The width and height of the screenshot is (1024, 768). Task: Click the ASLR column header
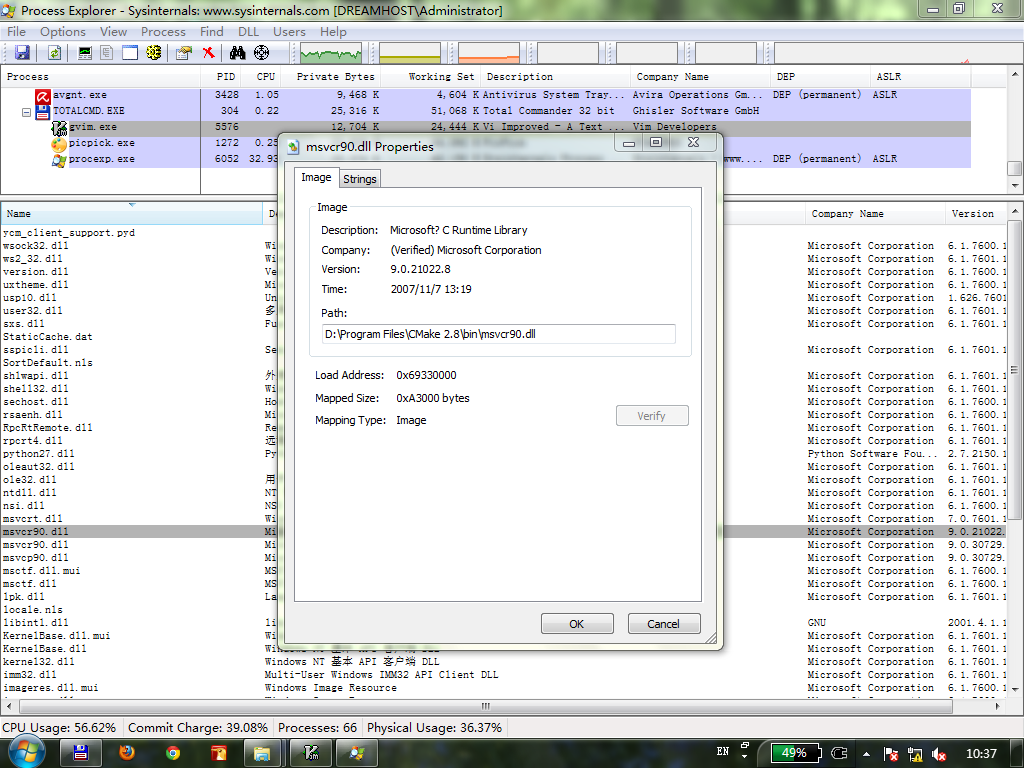pyautogui.click(x=921, y=76)
